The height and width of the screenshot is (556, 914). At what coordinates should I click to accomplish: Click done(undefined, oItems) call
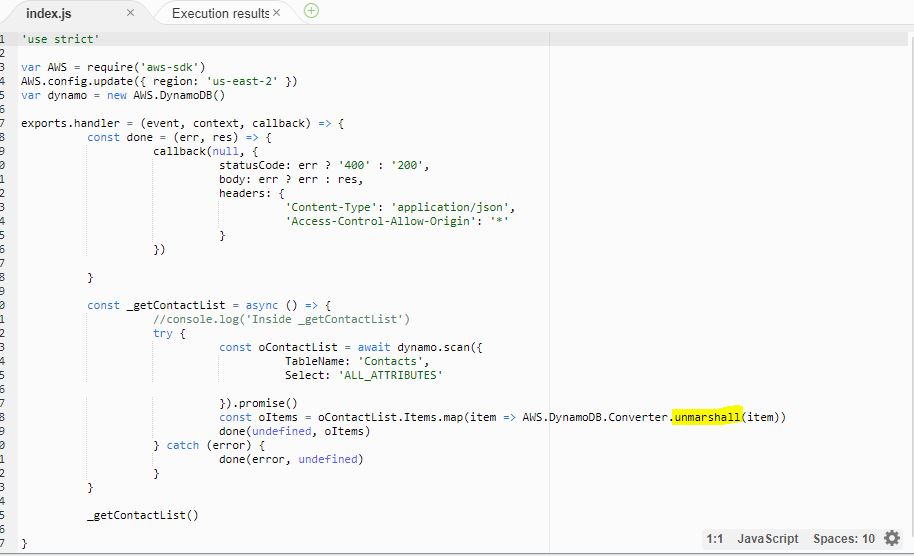click(x=294, y=431)
